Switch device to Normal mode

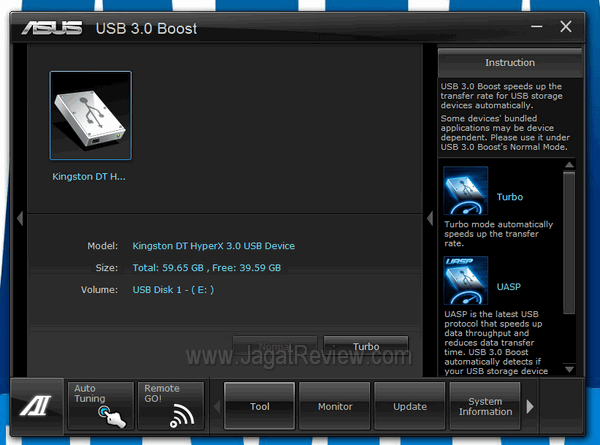(275, 346)
